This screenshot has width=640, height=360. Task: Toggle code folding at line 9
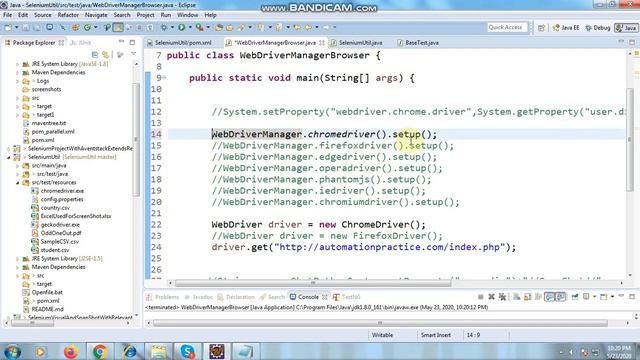(x=164, y=78)
